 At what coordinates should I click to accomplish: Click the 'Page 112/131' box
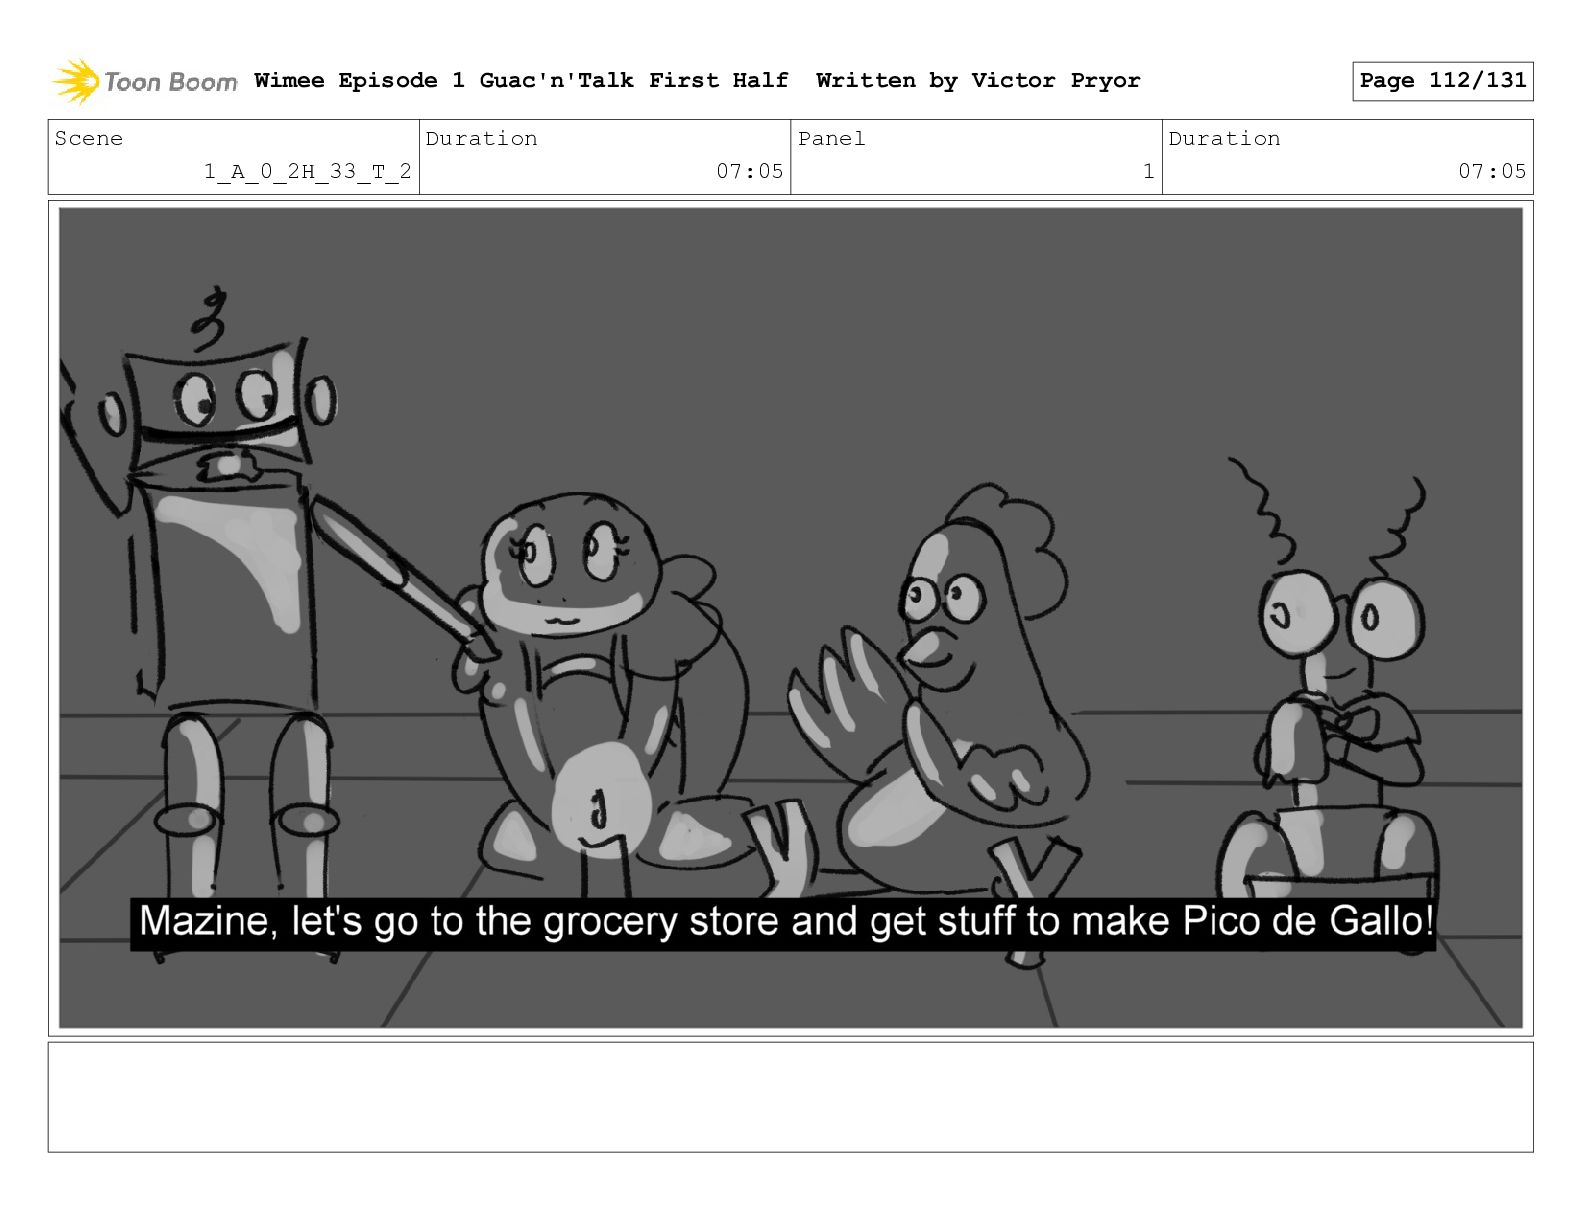click(1442, 81)
